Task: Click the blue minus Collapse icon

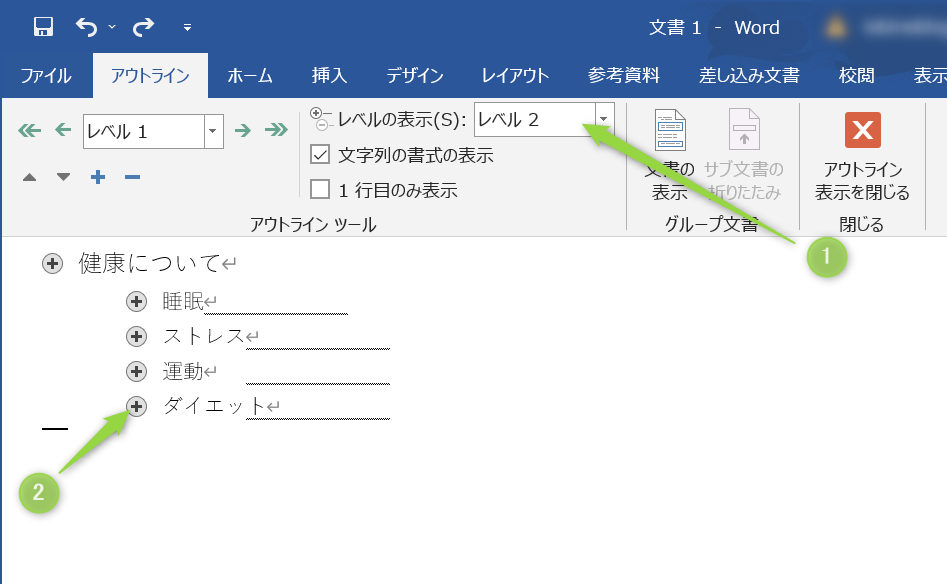Action: [x=131, y=177]
